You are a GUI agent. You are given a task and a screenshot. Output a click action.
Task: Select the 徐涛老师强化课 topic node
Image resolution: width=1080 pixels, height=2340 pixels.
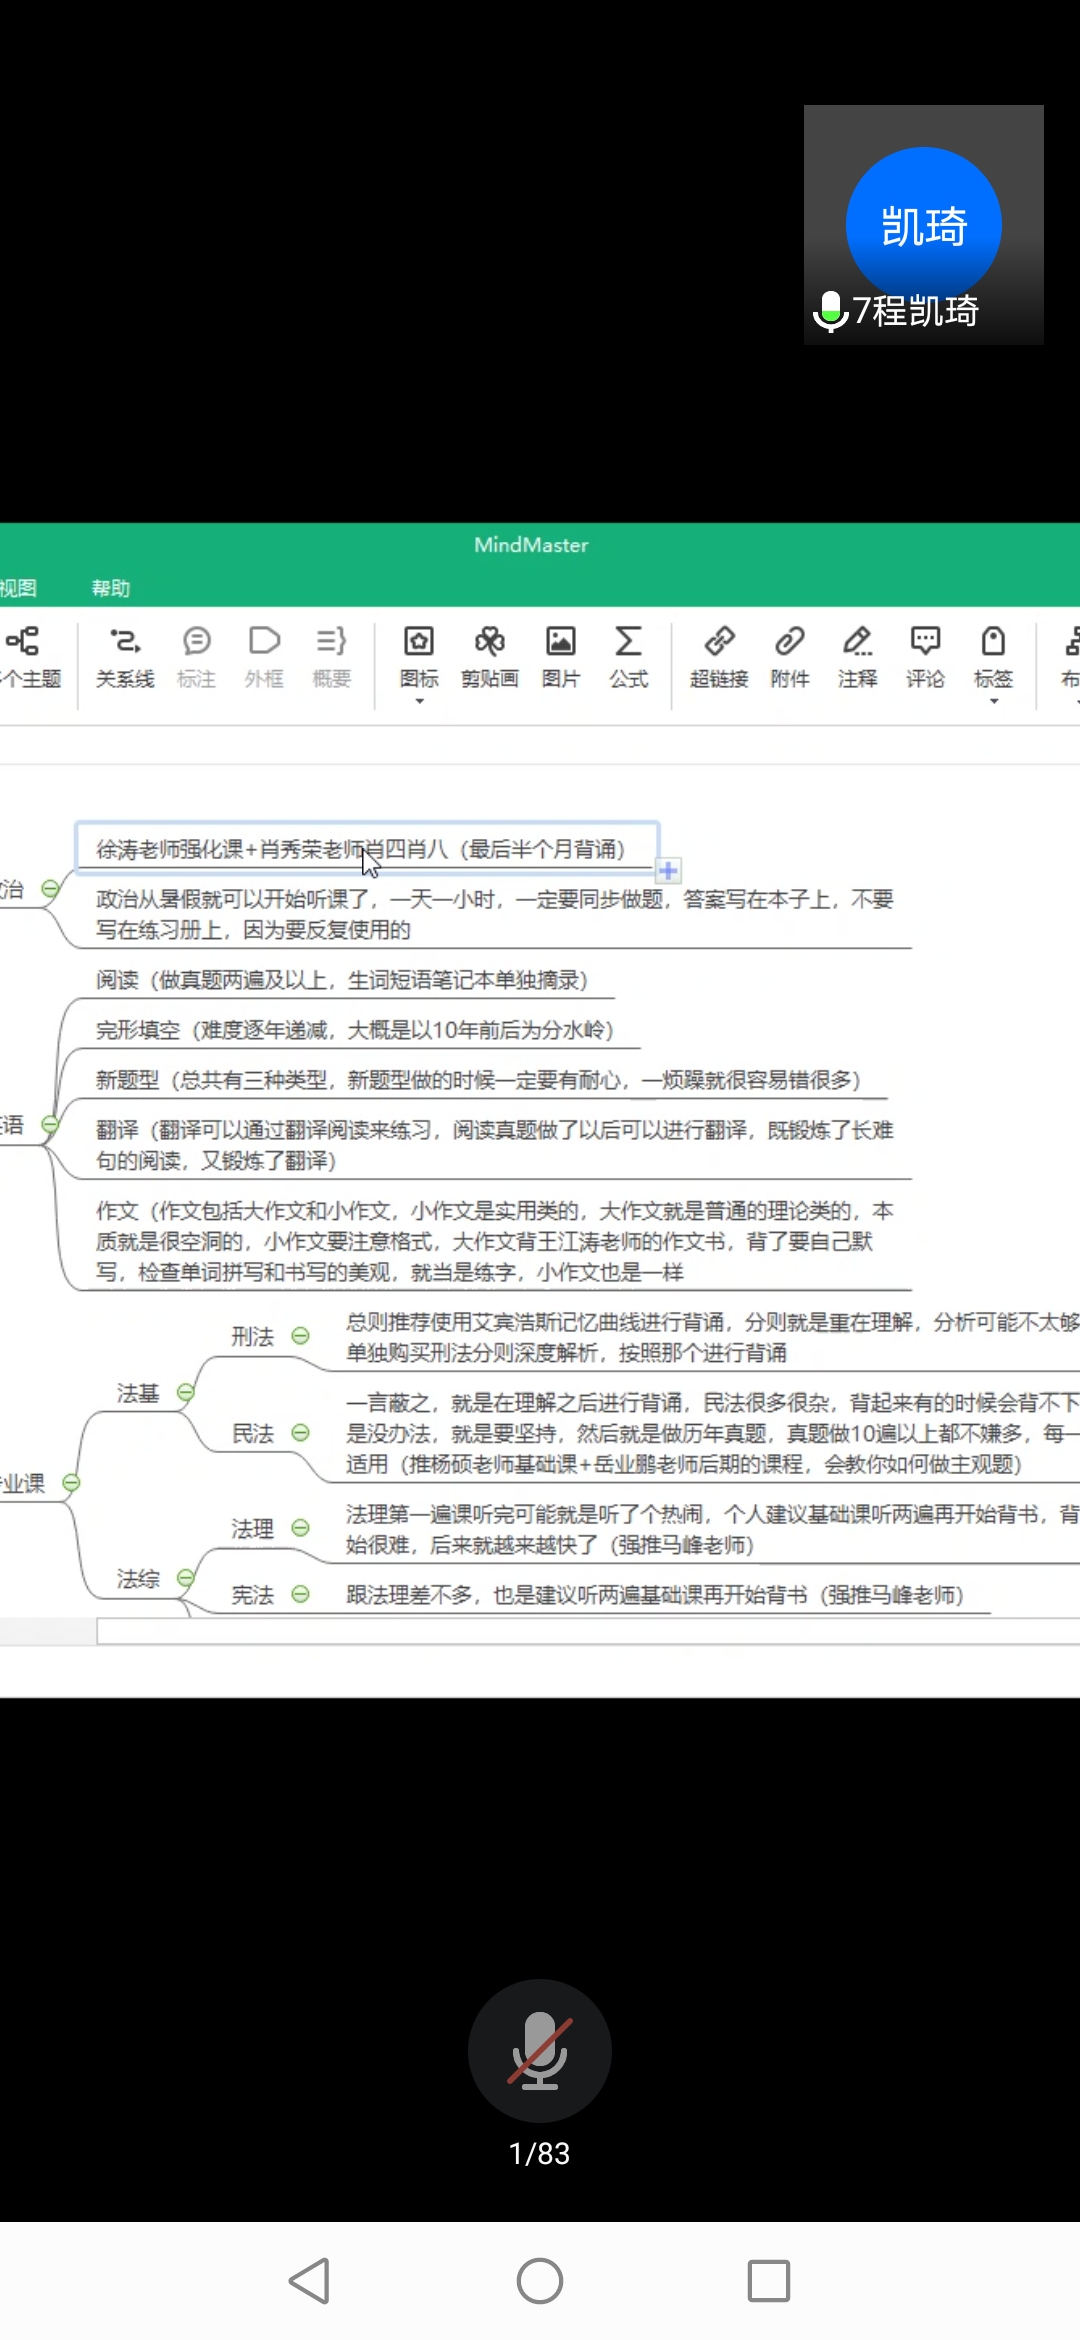[x=360, y=849]
